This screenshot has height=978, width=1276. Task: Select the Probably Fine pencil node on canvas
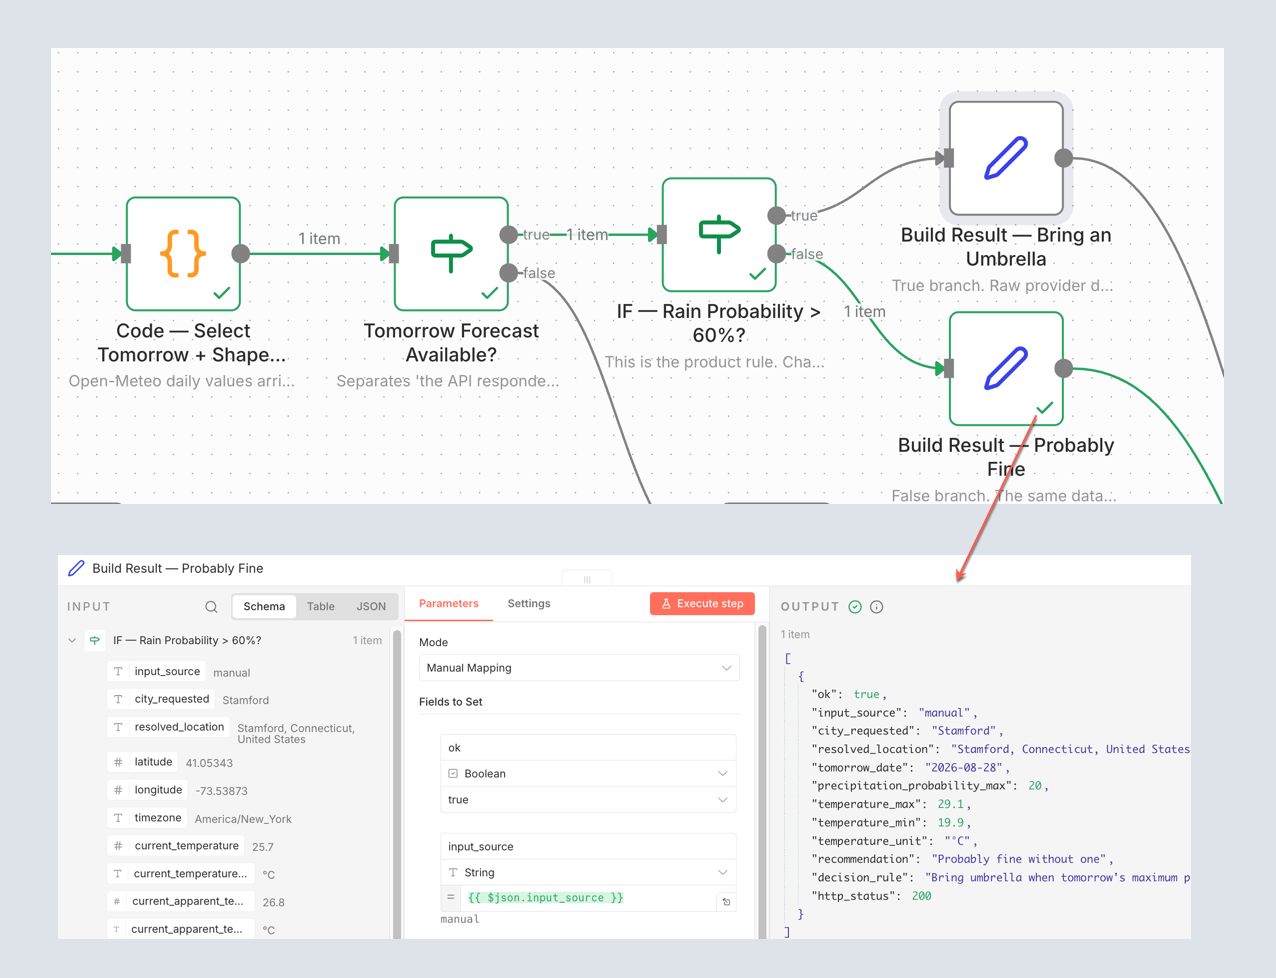[x=1006, y=368]
